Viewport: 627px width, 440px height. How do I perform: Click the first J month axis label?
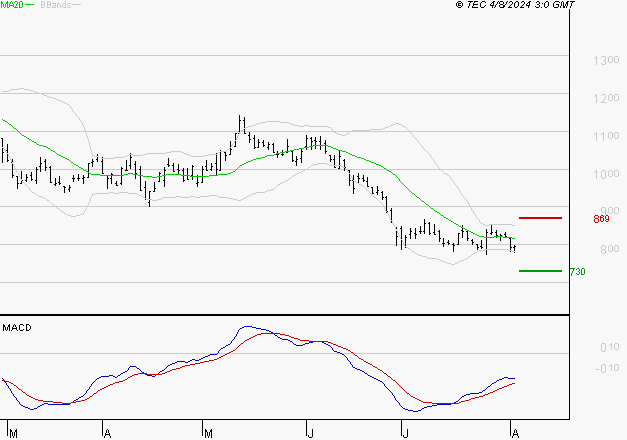pyautogui.click(x=310, y=434)
